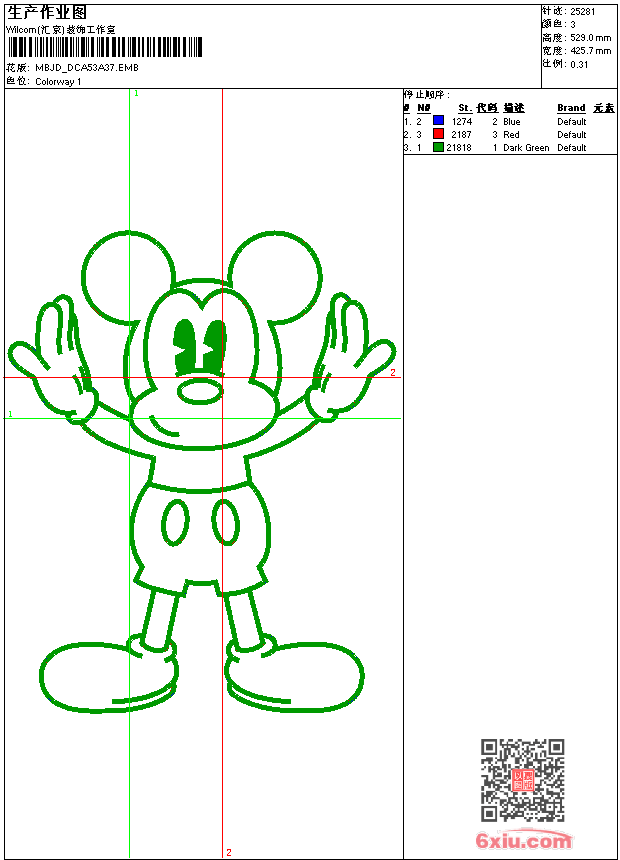This screenshot has width=620, height=860.
Task: Click the file name 'MBJD_DCA53A37.EMB'
Action: tap(87, 68)
